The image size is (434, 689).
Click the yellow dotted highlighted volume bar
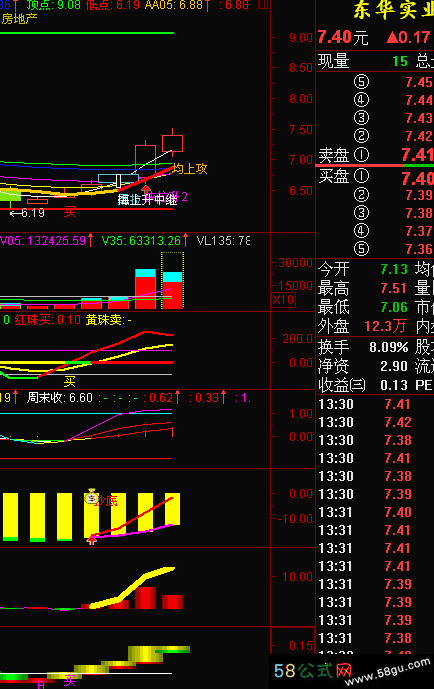(172, 280)
